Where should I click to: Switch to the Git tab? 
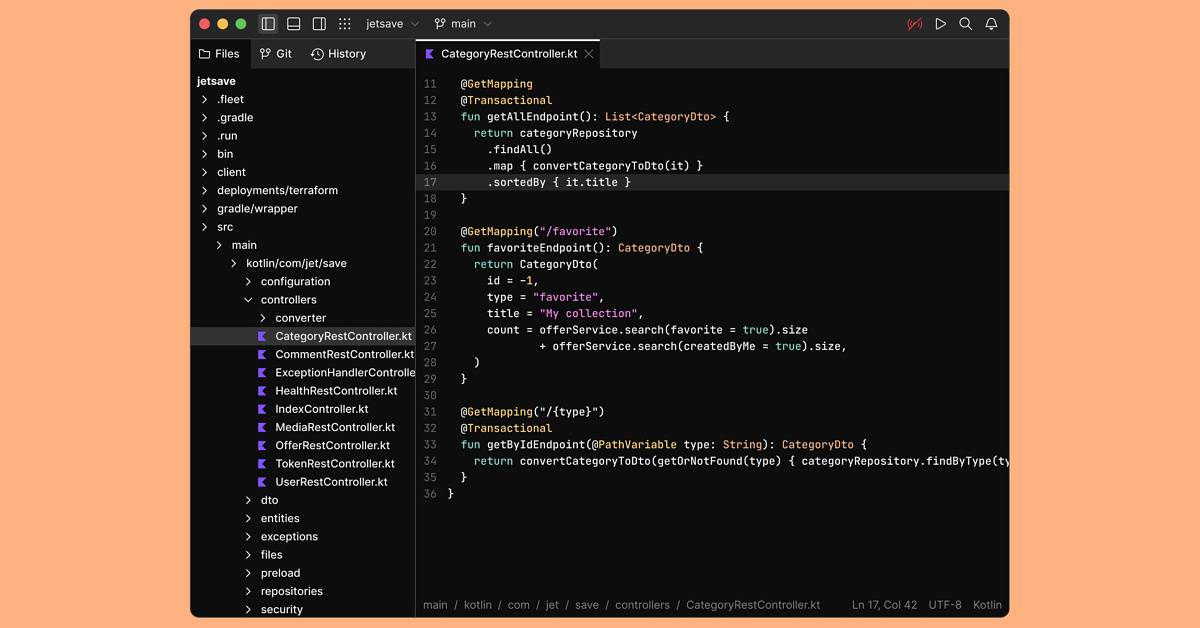point(276,54)
